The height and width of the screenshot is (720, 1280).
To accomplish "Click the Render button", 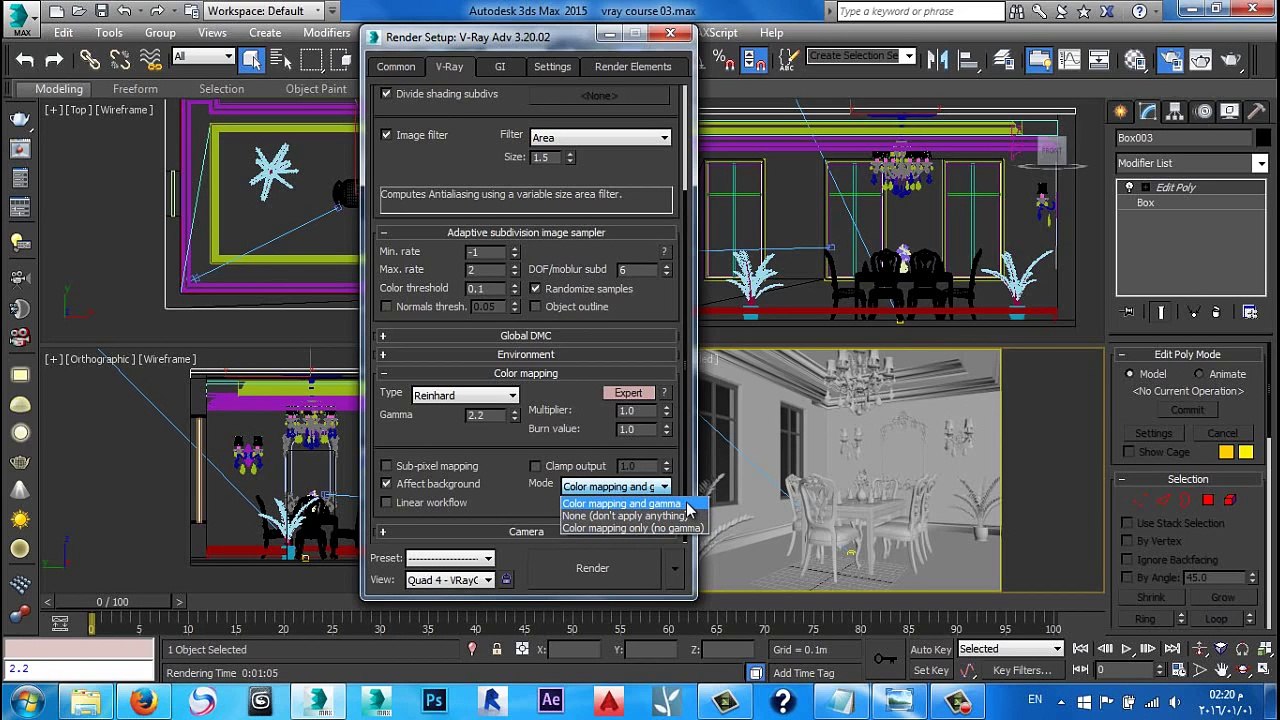I will click(x=592, y=568).
